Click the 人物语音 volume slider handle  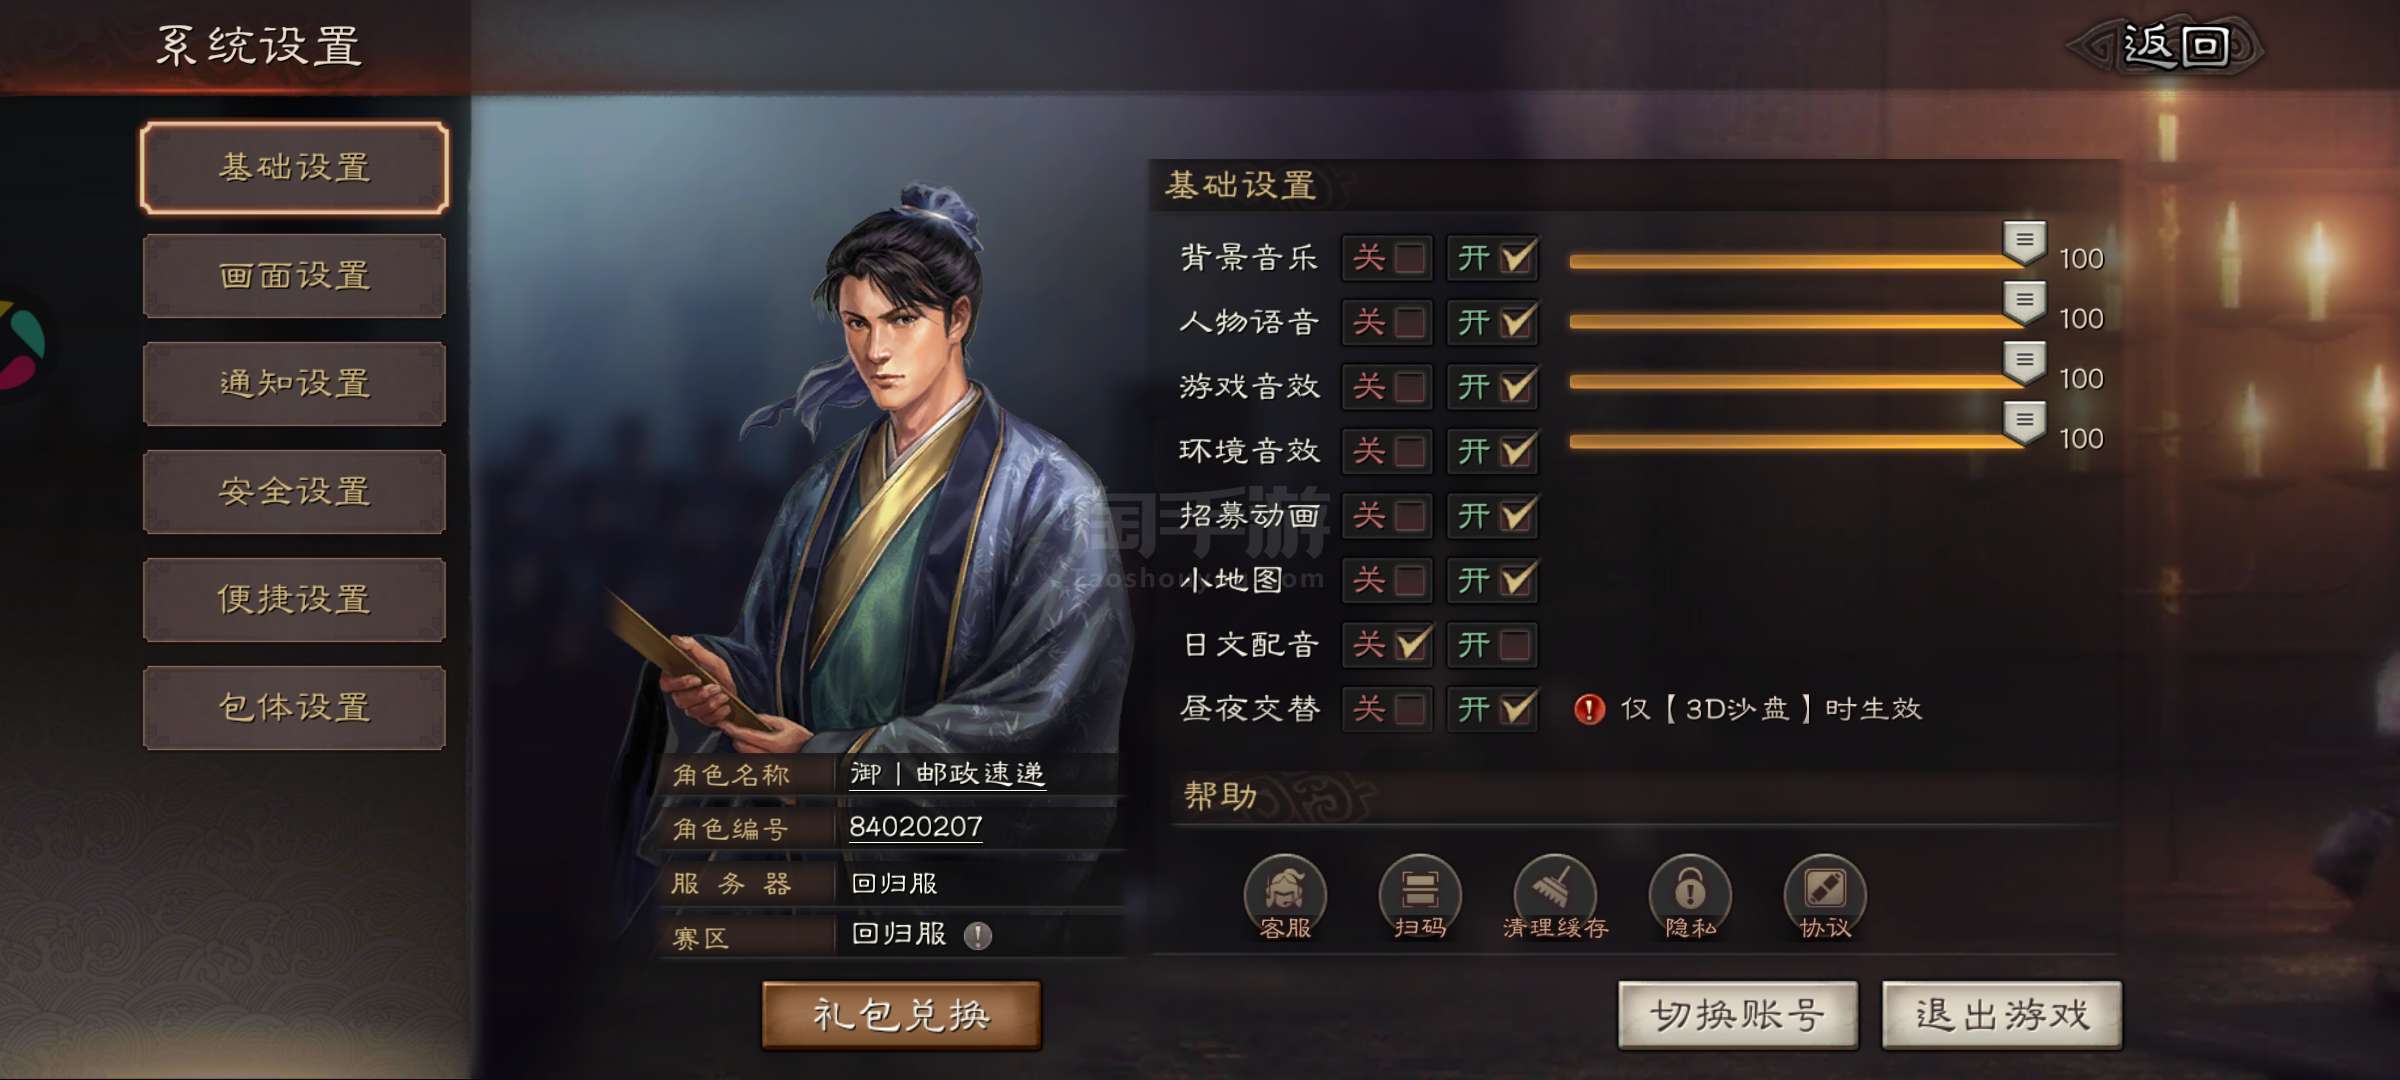2024,303
